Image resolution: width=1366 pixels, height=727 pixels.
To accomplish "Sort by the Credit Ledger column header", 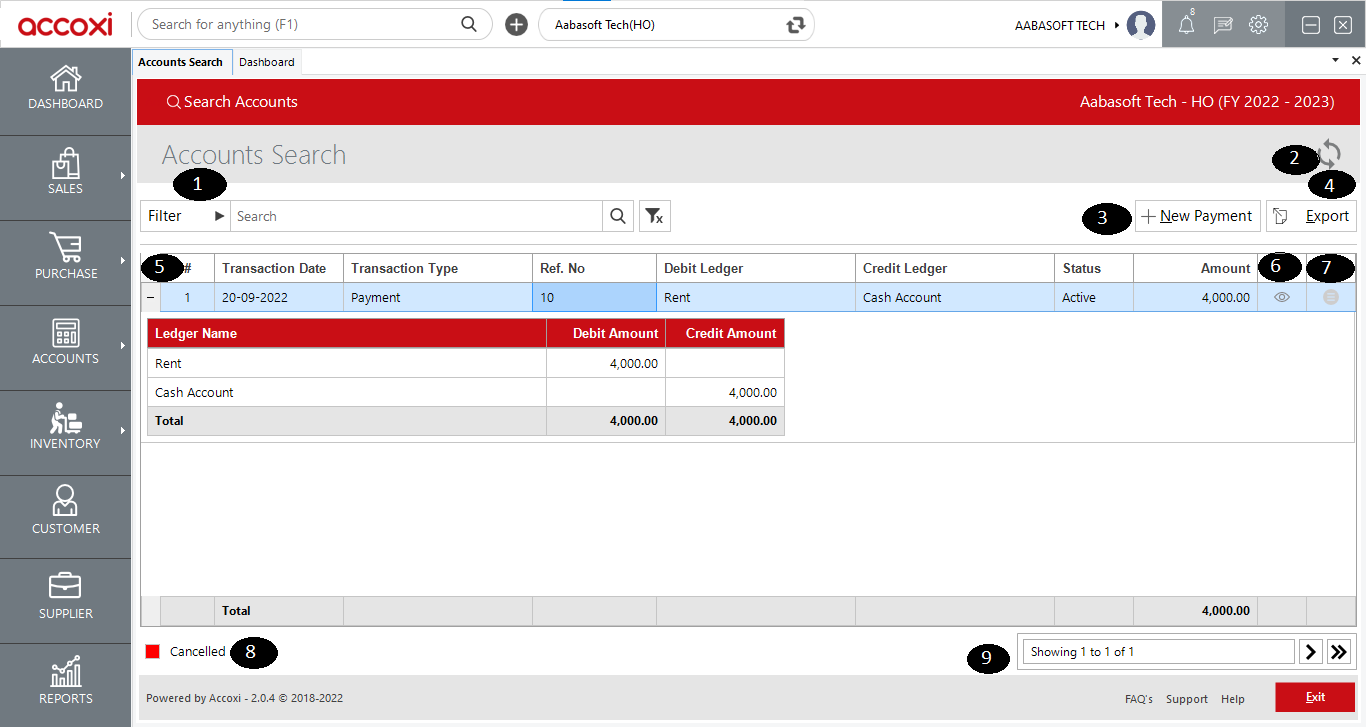I will click(x=955, y=268).
